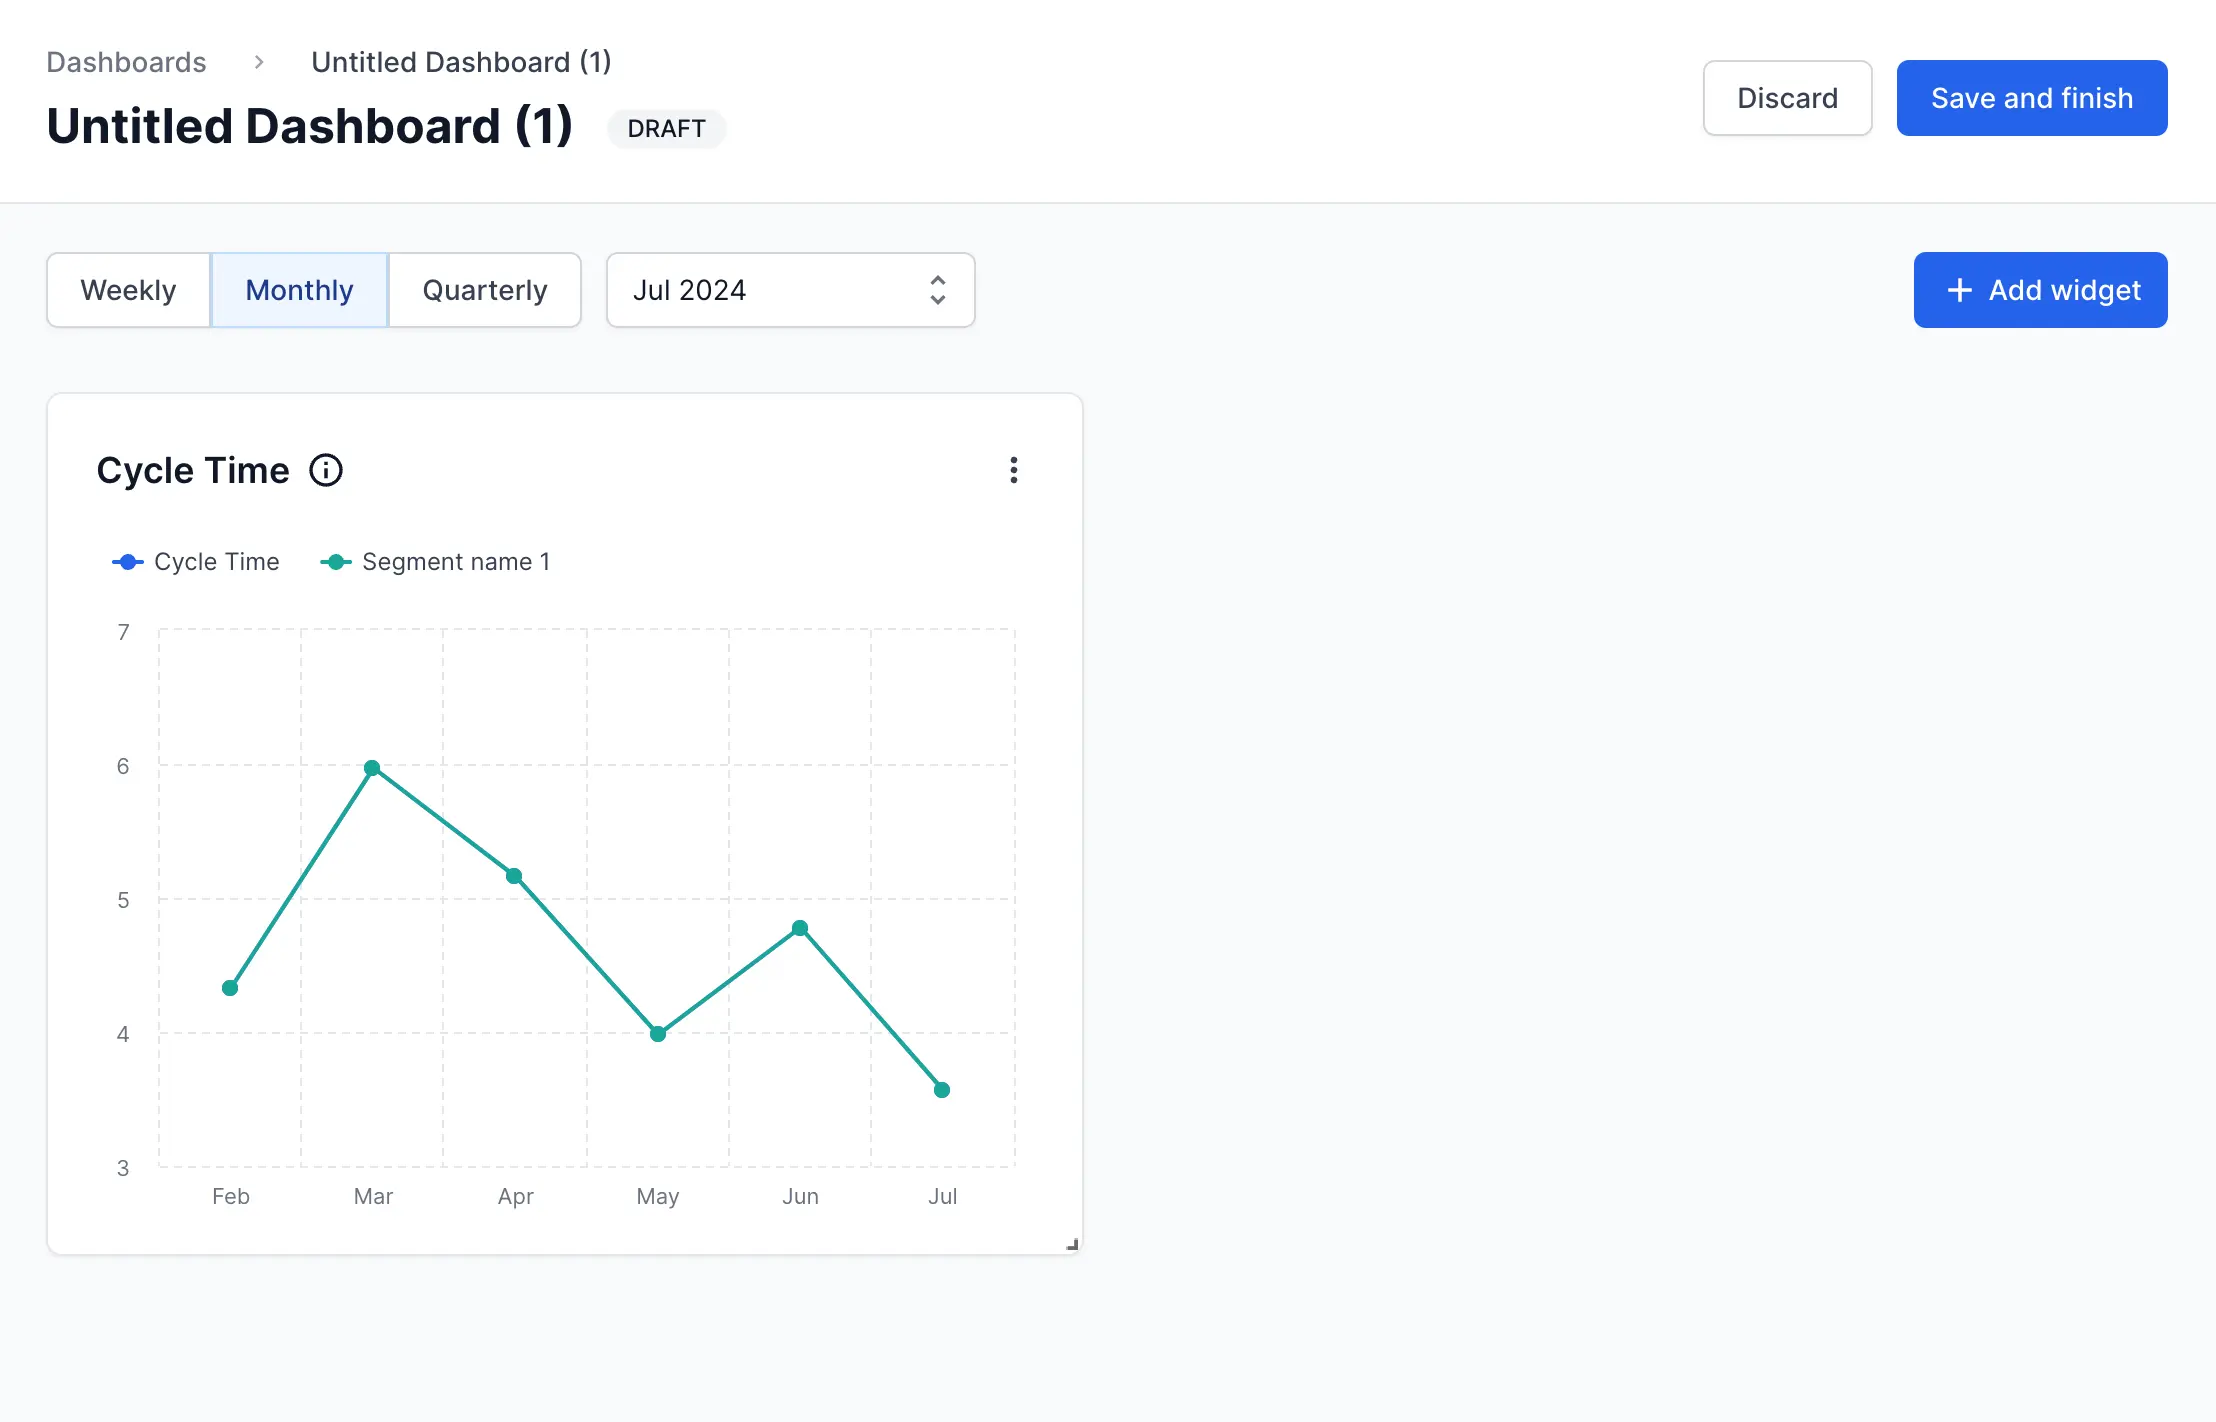Toggle Cycle Time series legend label
2216x1422 pixels.
(x=216, y=562)
